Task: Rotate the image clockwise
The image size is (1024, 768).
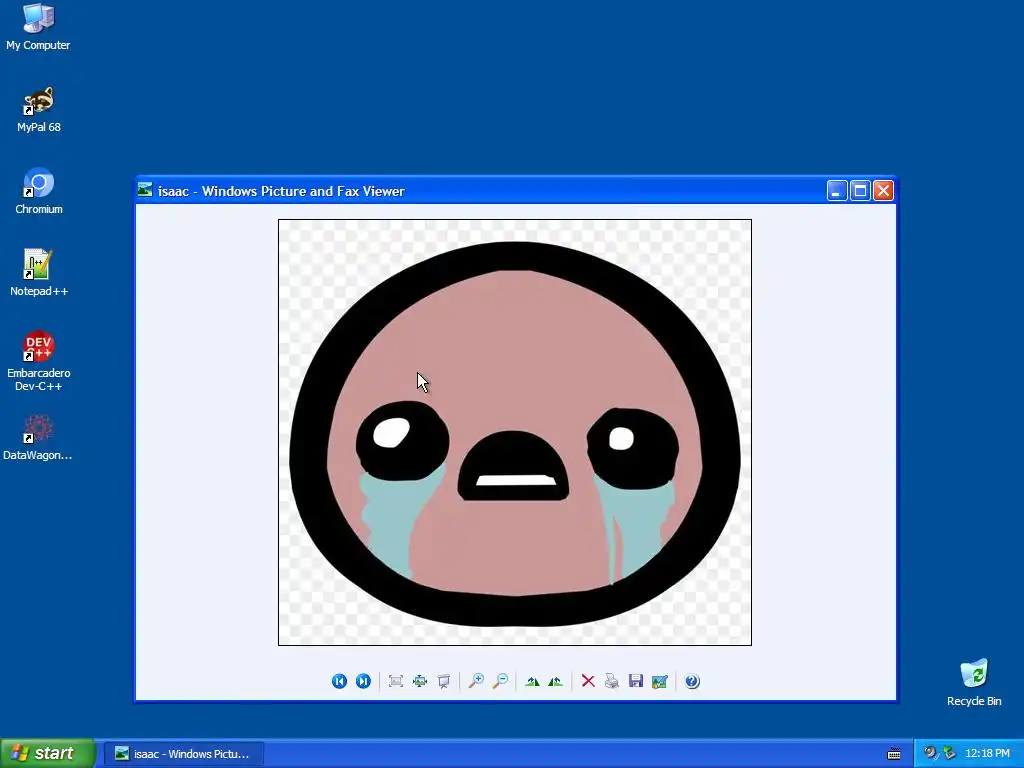Action: tap(532, 681)
